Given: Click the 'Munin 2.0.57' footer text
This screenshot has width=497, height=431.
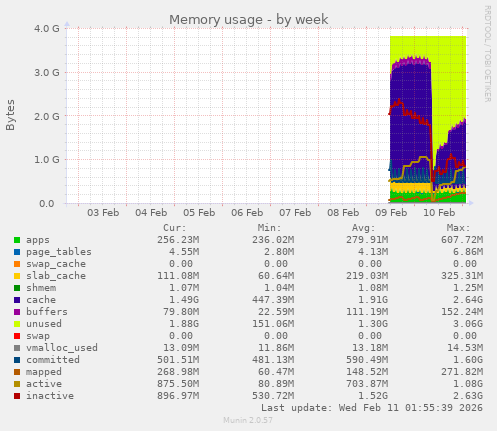Looking at the screenshot, I should (x=248, y=420).
